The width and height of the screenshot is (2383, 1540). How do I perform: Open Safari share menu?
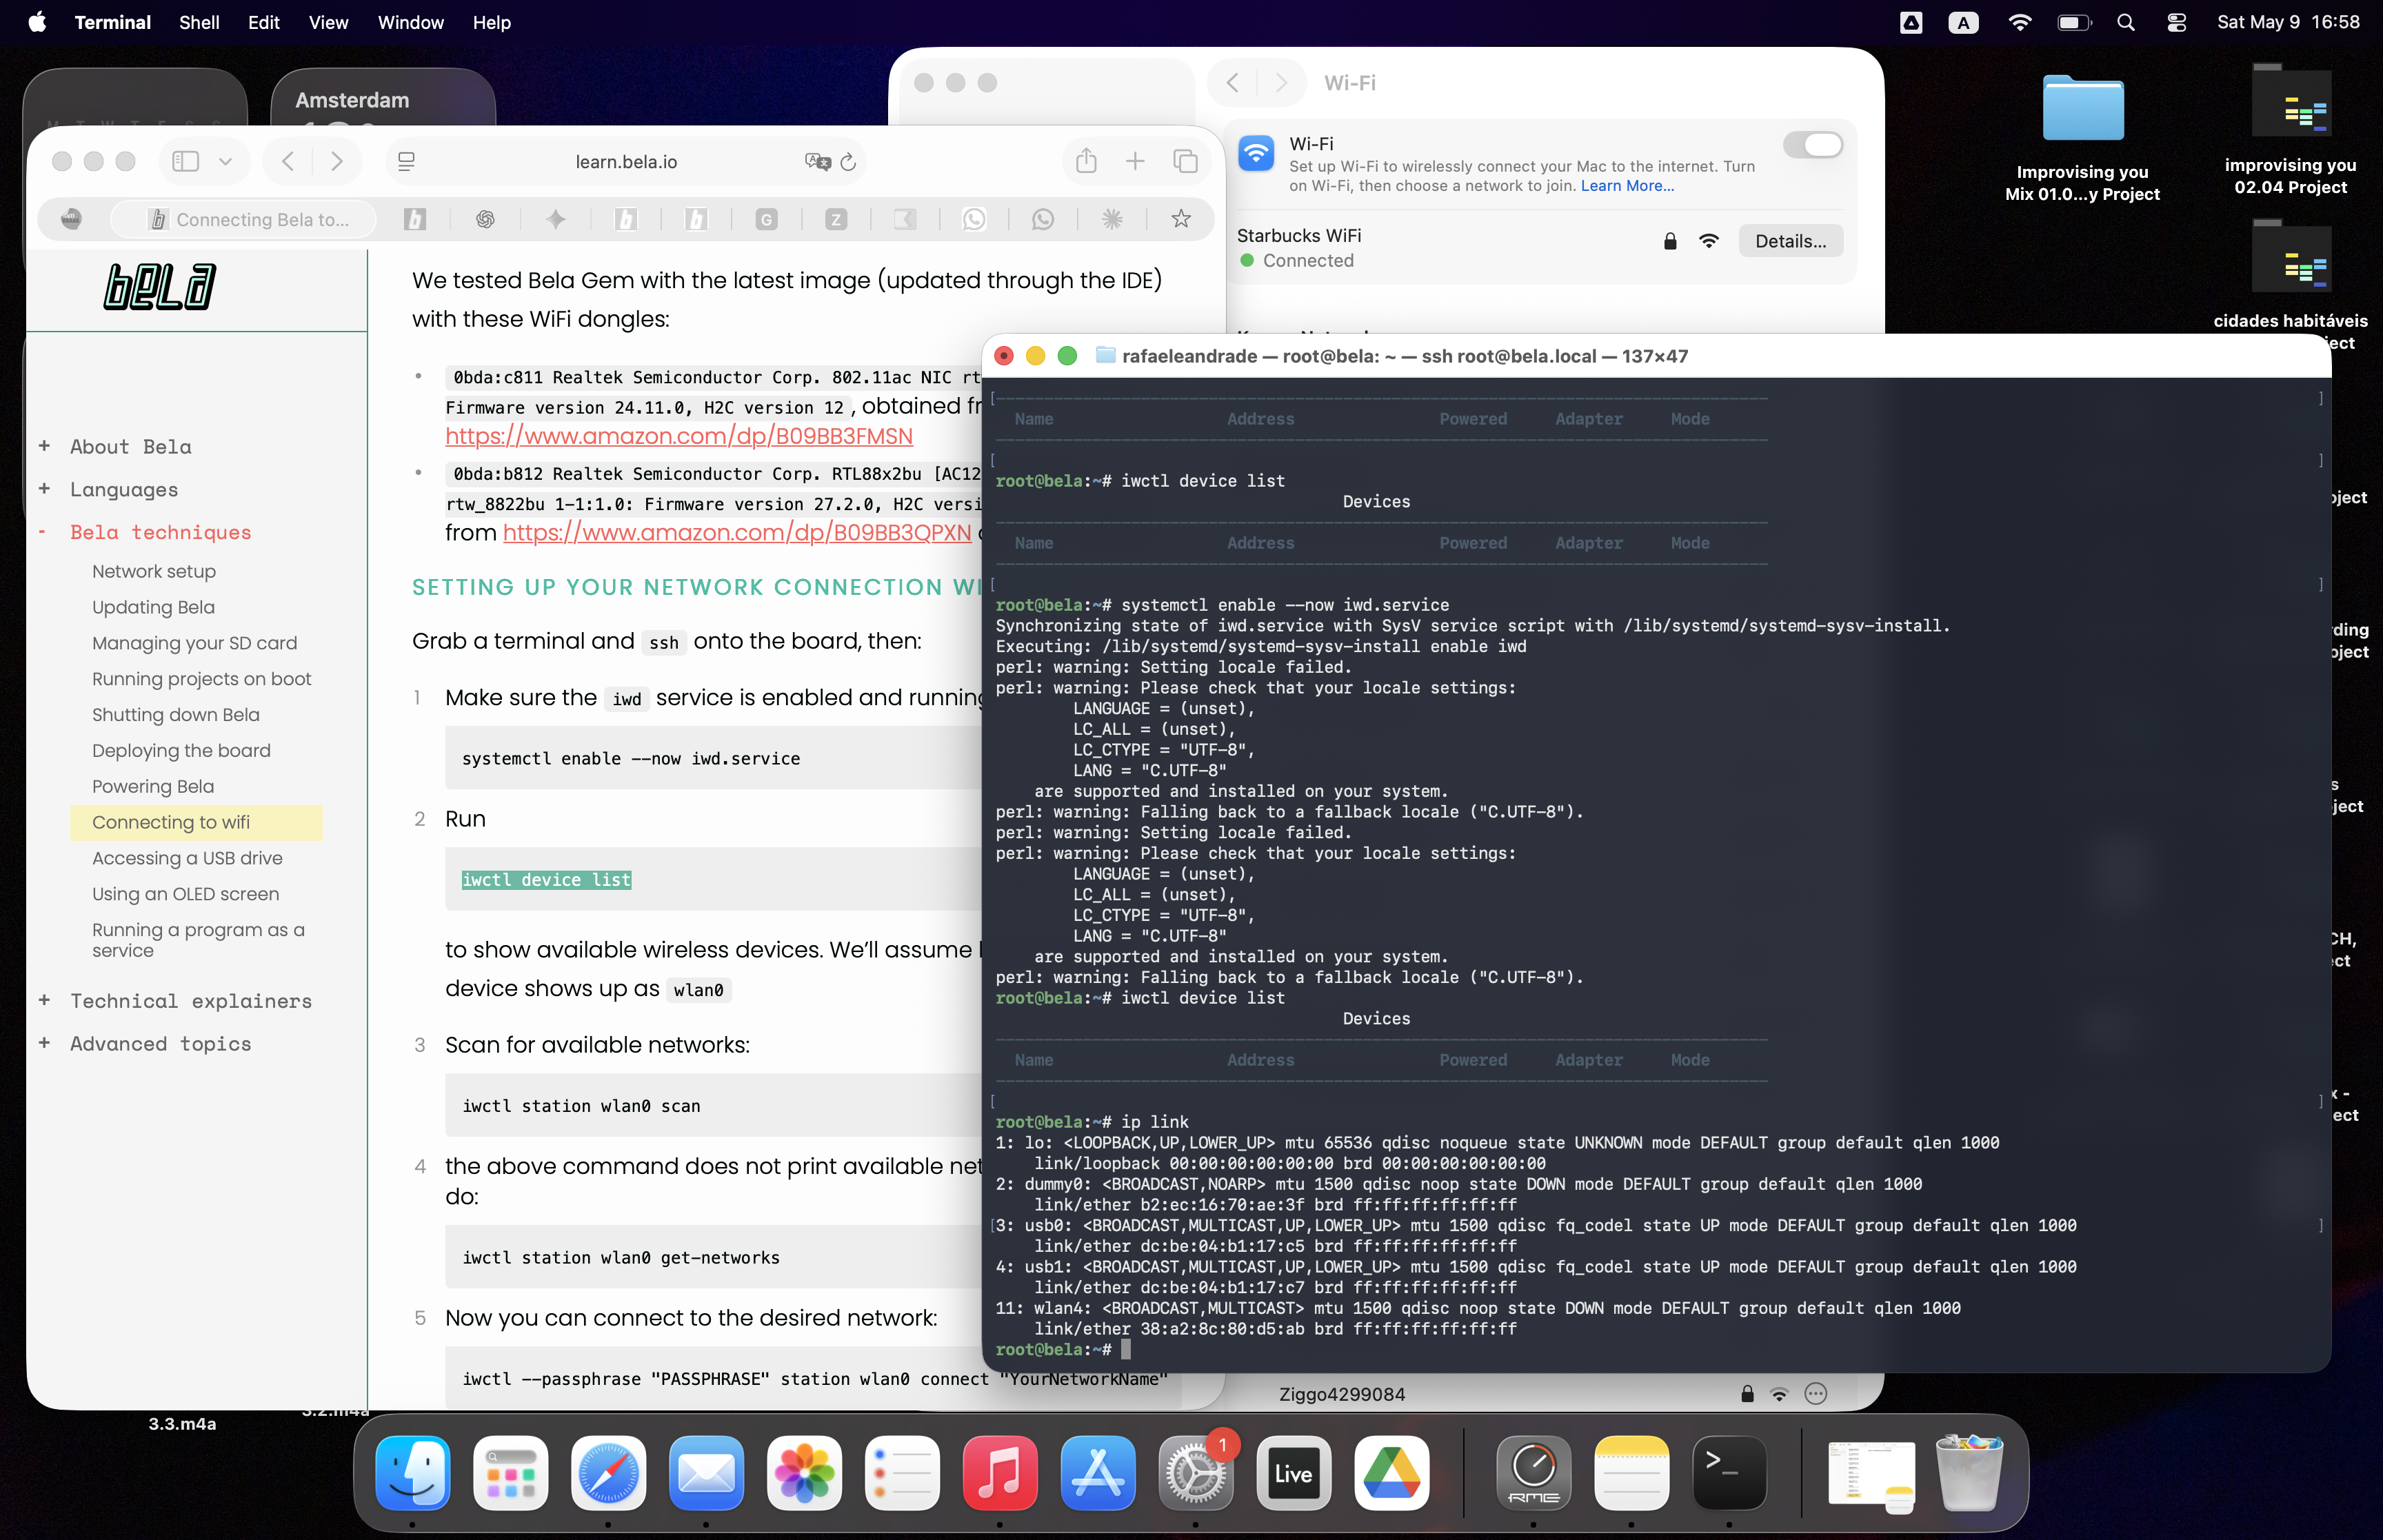[1086, 161]
